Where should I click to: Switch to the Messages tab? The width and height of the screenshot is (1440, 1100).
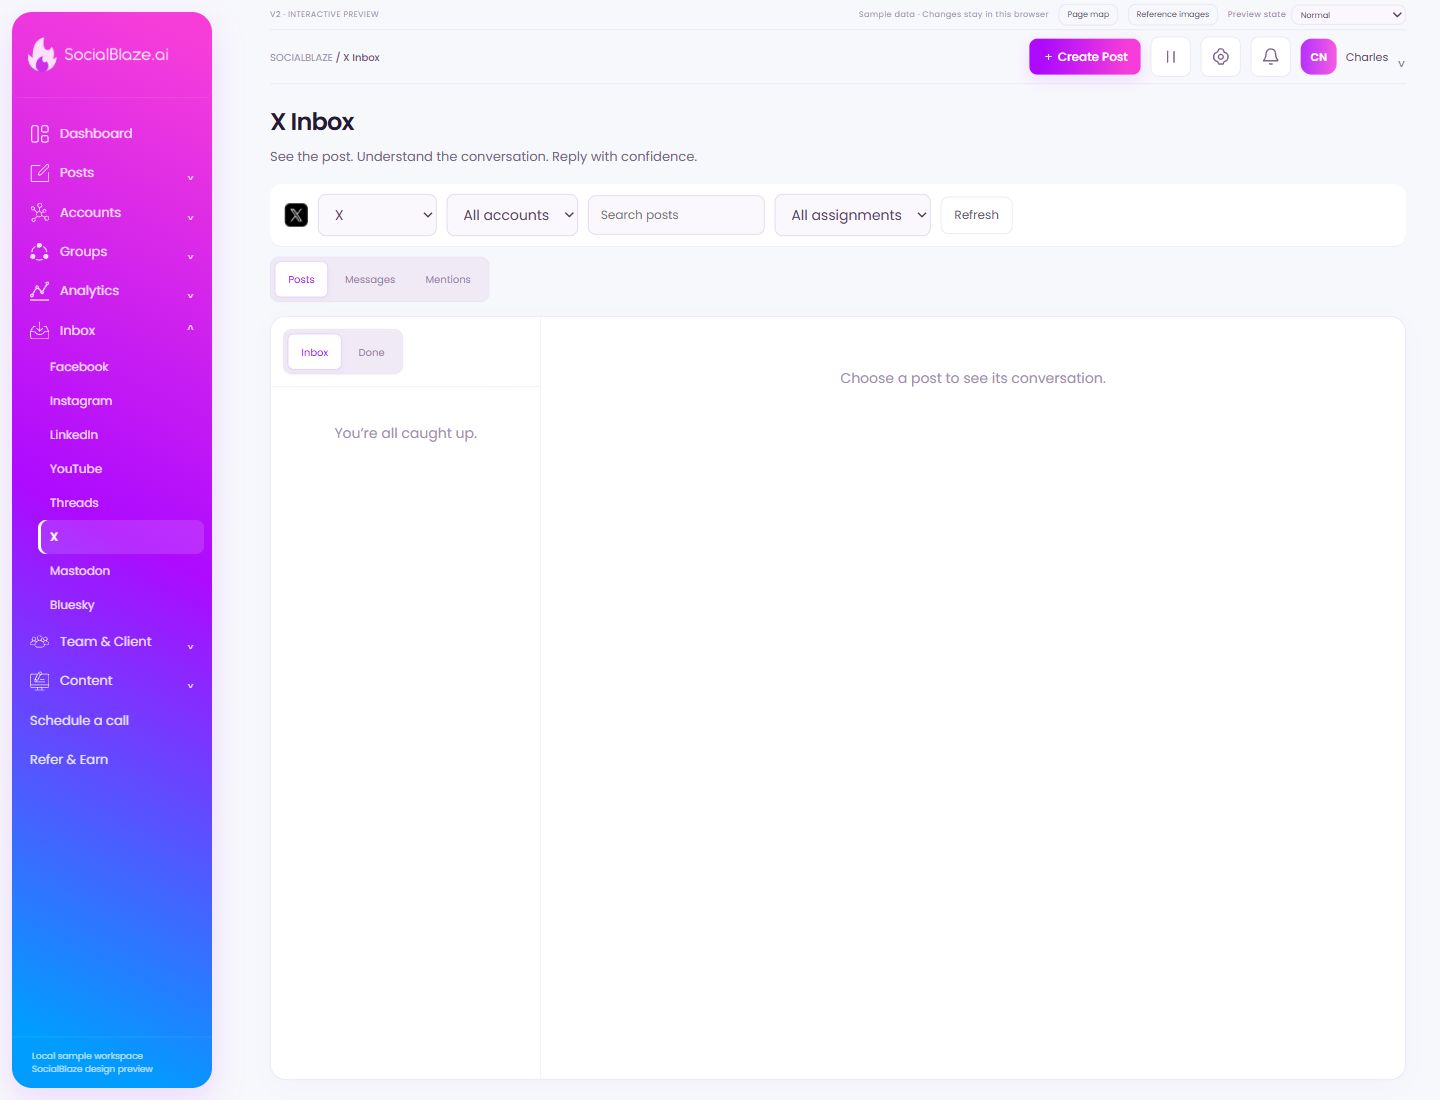point(370,280)
